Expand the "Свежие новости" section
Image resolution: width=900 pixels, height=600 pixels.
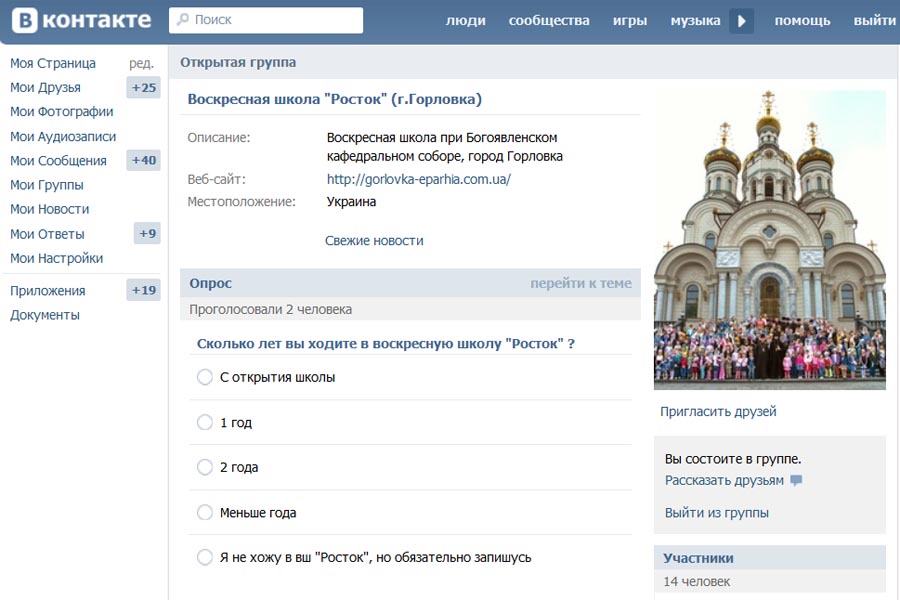tap(374, 241)
